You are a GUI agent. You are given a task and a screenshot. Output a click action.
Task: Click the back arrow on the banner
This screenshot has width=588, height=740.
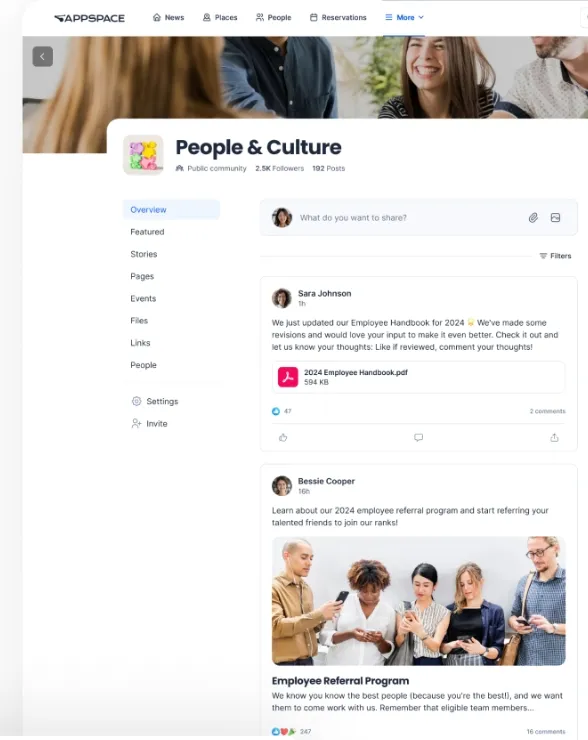[42, 57]
